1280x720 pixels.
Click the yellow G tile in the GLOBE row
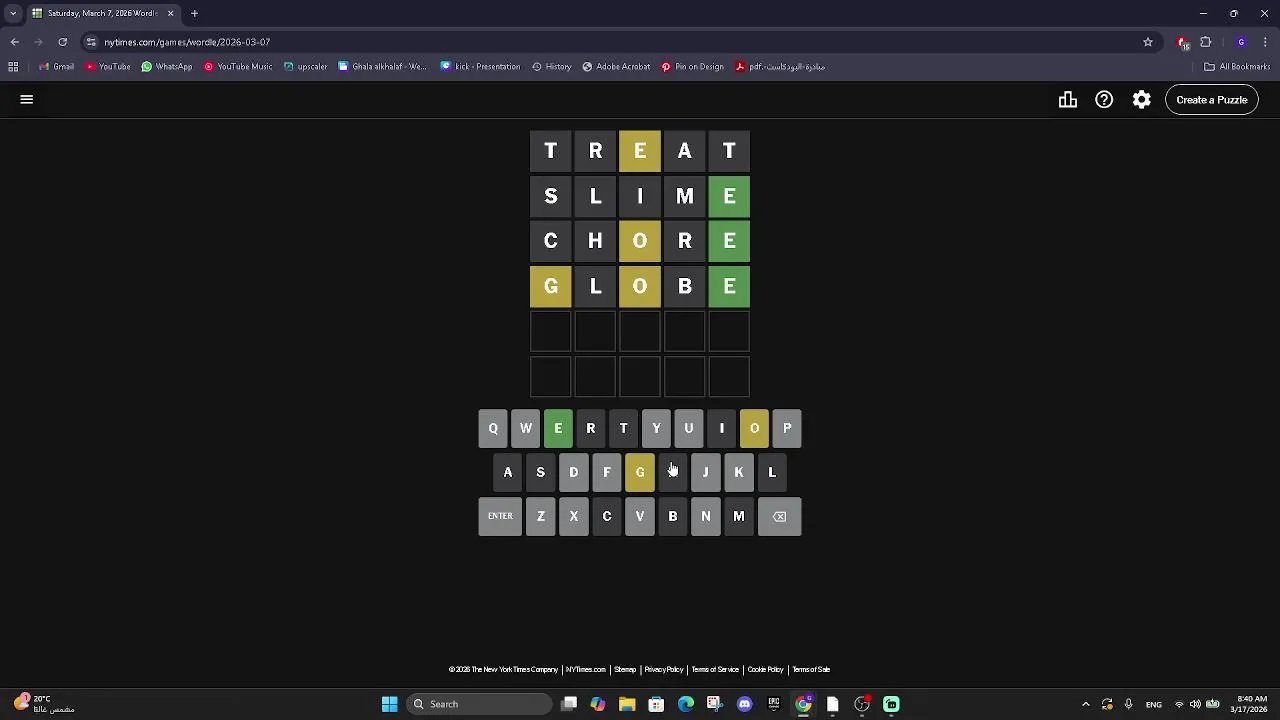(551, 287)
